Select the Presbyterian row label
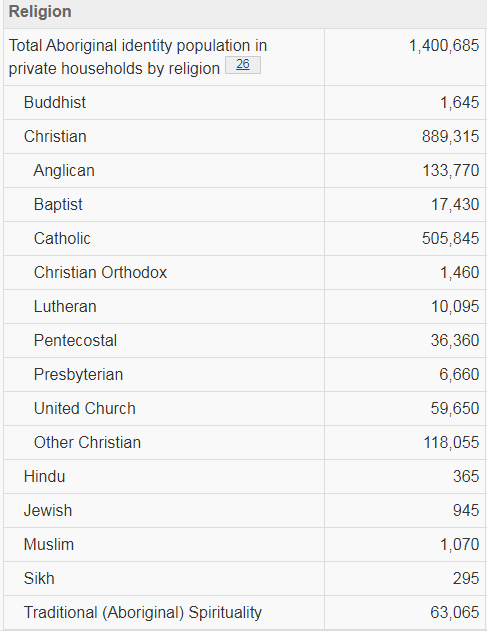Viewport: 487px width, 637px height. point(78,375)
